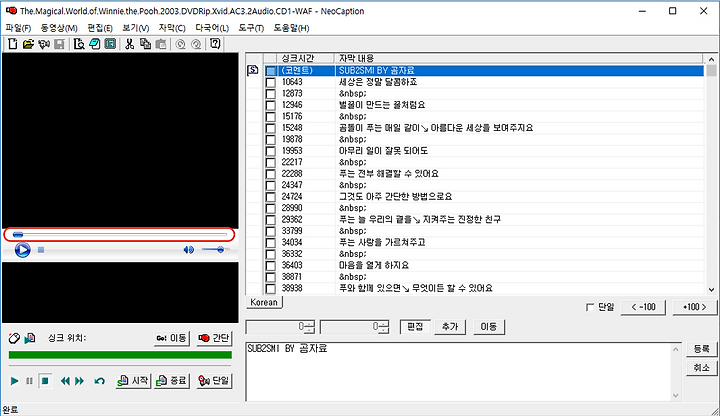Click the 이동 button beside 추가
Viewport: 720px width, 416px height.
click(x=489, y=326)
